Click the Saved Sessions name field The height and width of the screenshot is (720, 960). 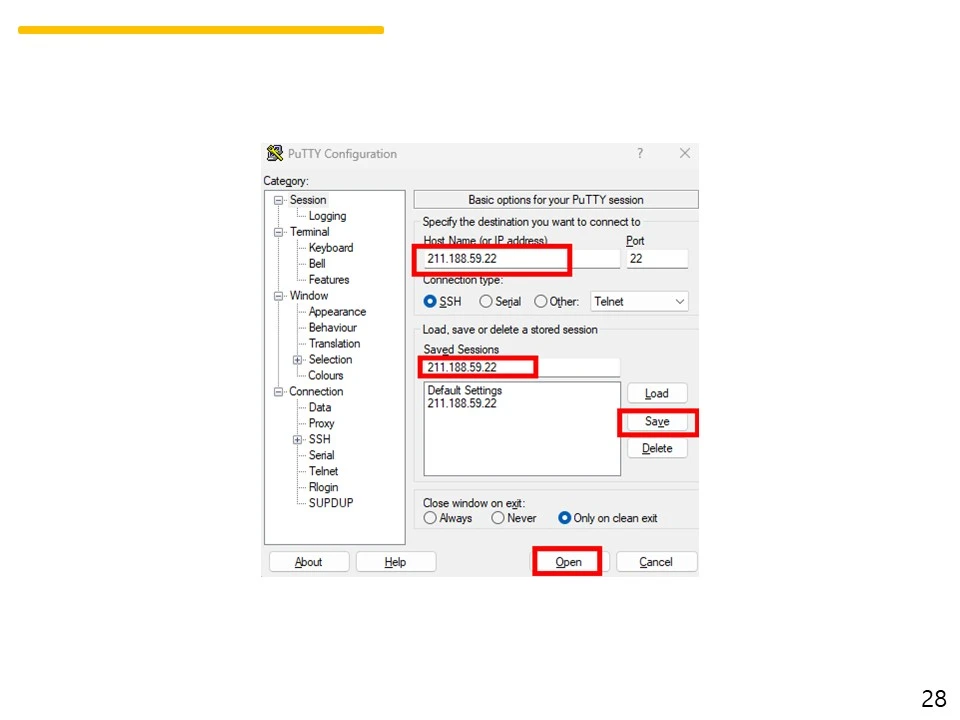coord(522,367)
